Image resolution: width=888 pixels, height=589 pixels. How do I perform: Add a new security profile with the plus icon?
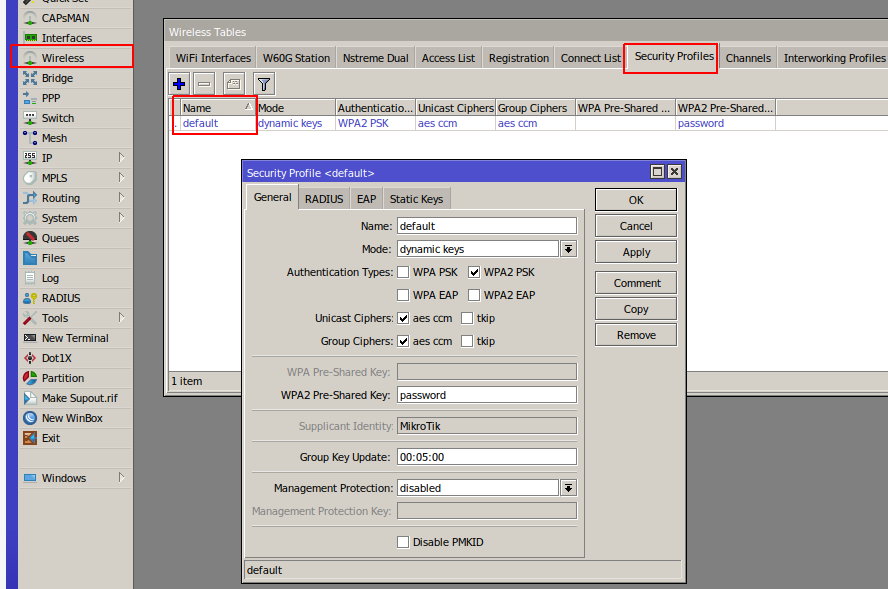click(x=179, y=83)
